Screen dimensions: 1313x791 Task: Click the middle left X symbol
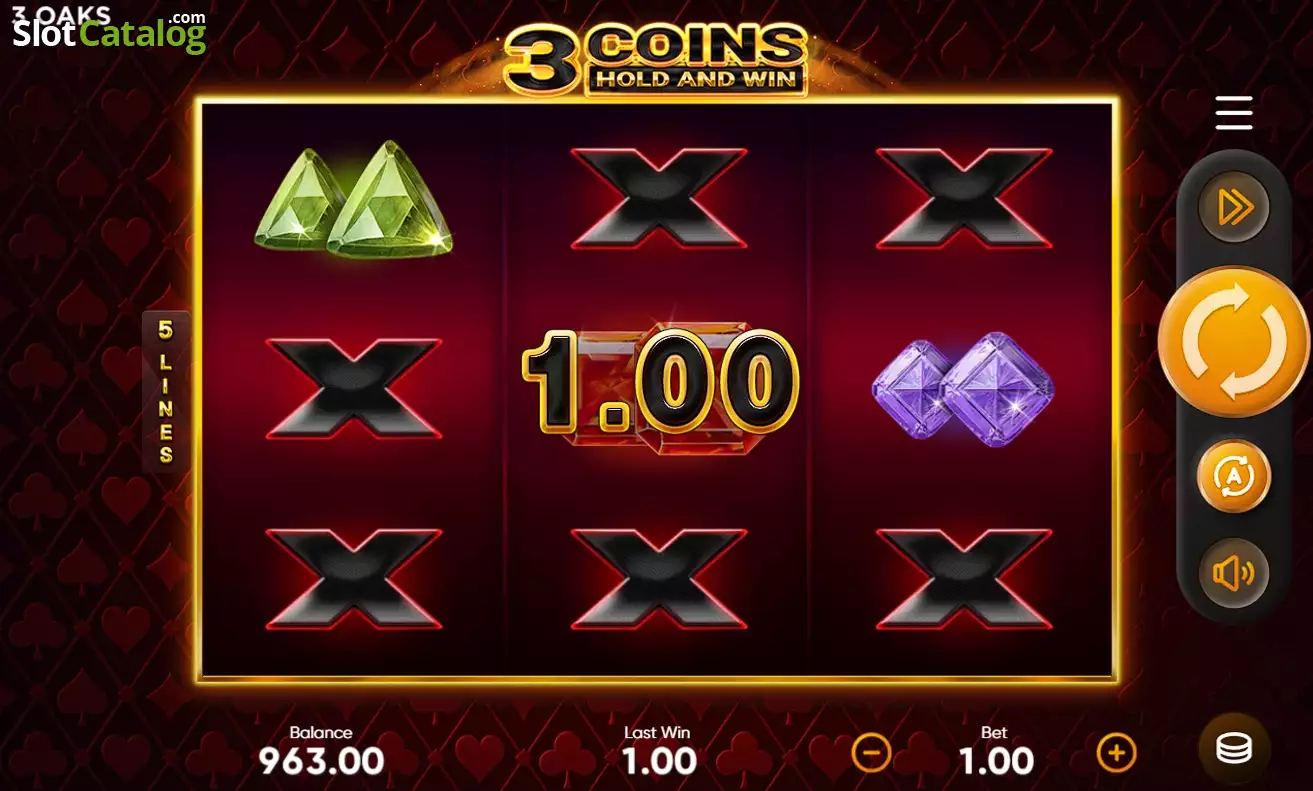click(354, 388)
